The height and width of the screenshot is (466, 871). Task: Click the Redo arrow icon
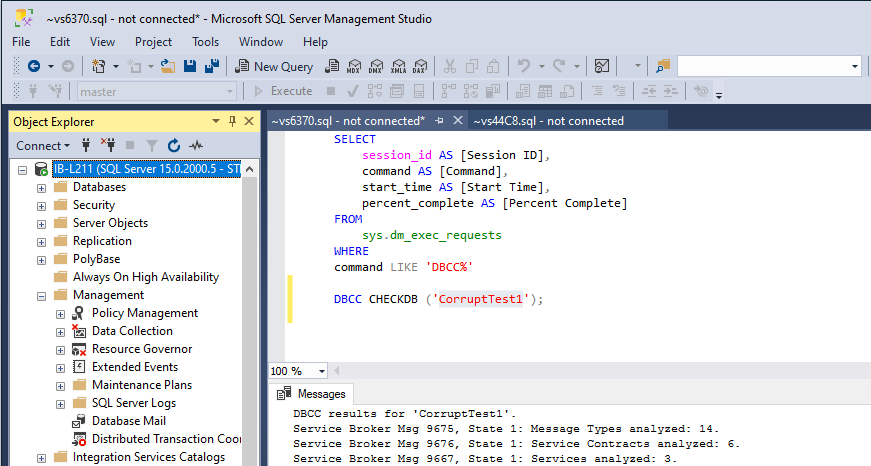click(x=559, y=67)
